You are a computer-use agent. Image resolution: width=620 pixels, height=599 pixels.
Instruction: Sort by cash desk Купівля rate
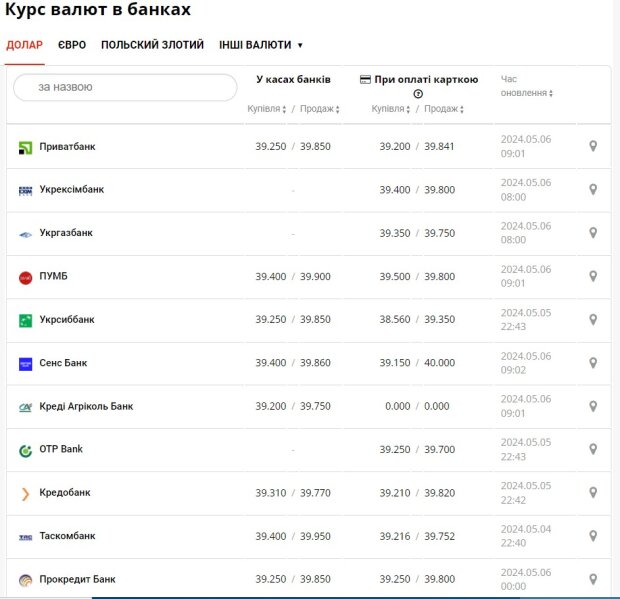(267, 109)
